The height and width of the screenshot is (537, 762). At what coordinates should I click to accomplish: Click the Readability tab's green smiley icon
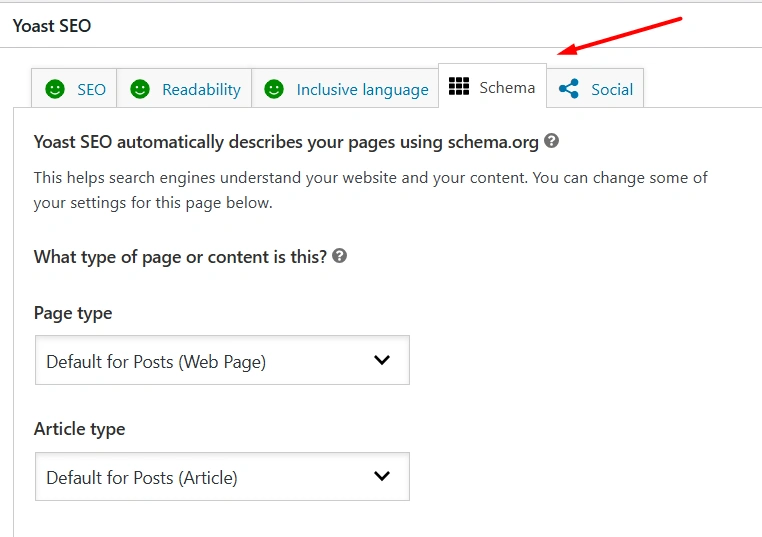coord(140,89)
